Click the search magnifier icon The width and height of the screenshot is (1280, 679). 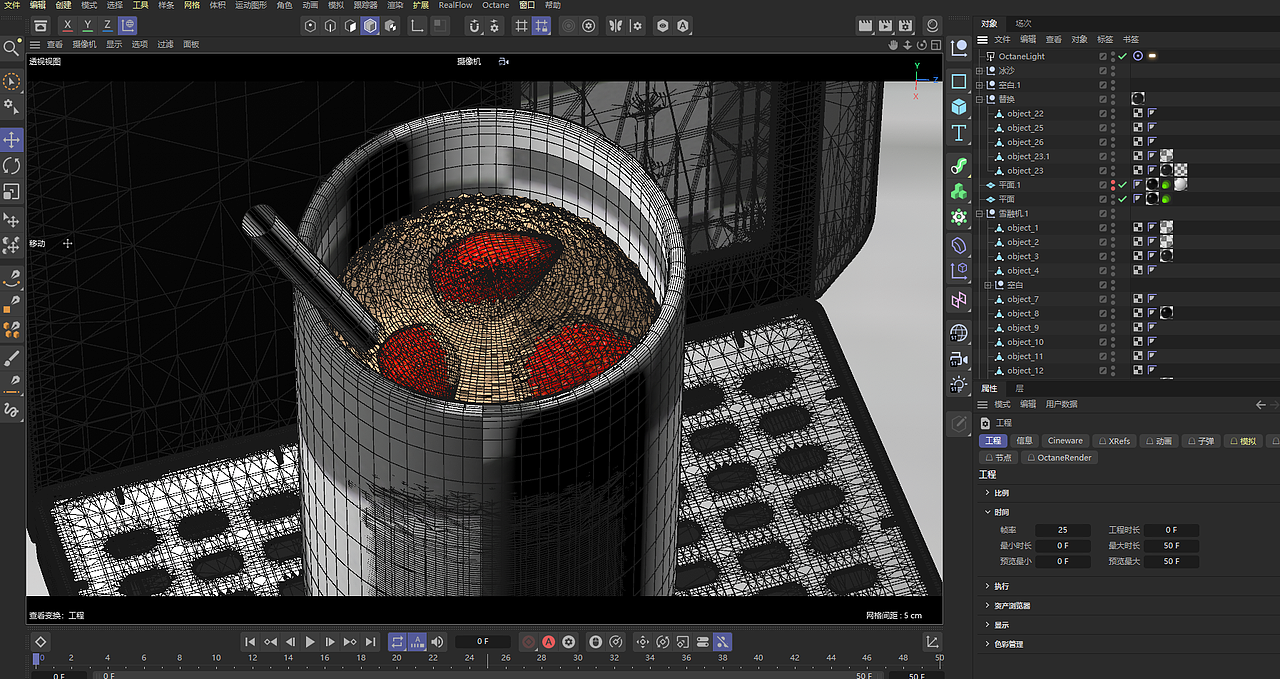coord(12,47)
